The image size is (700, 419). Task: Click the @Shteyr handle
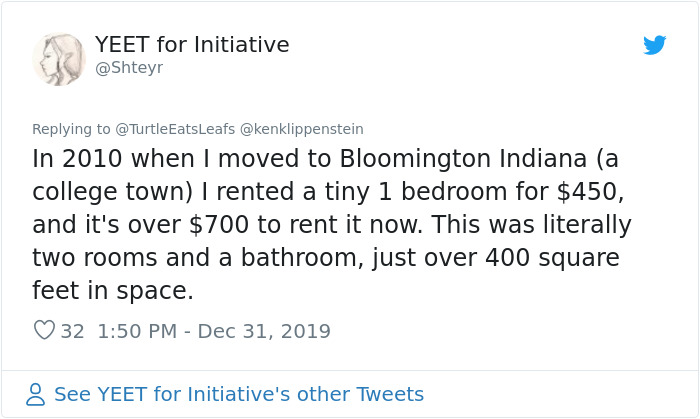pyautogui.click(x=129, y=68)
